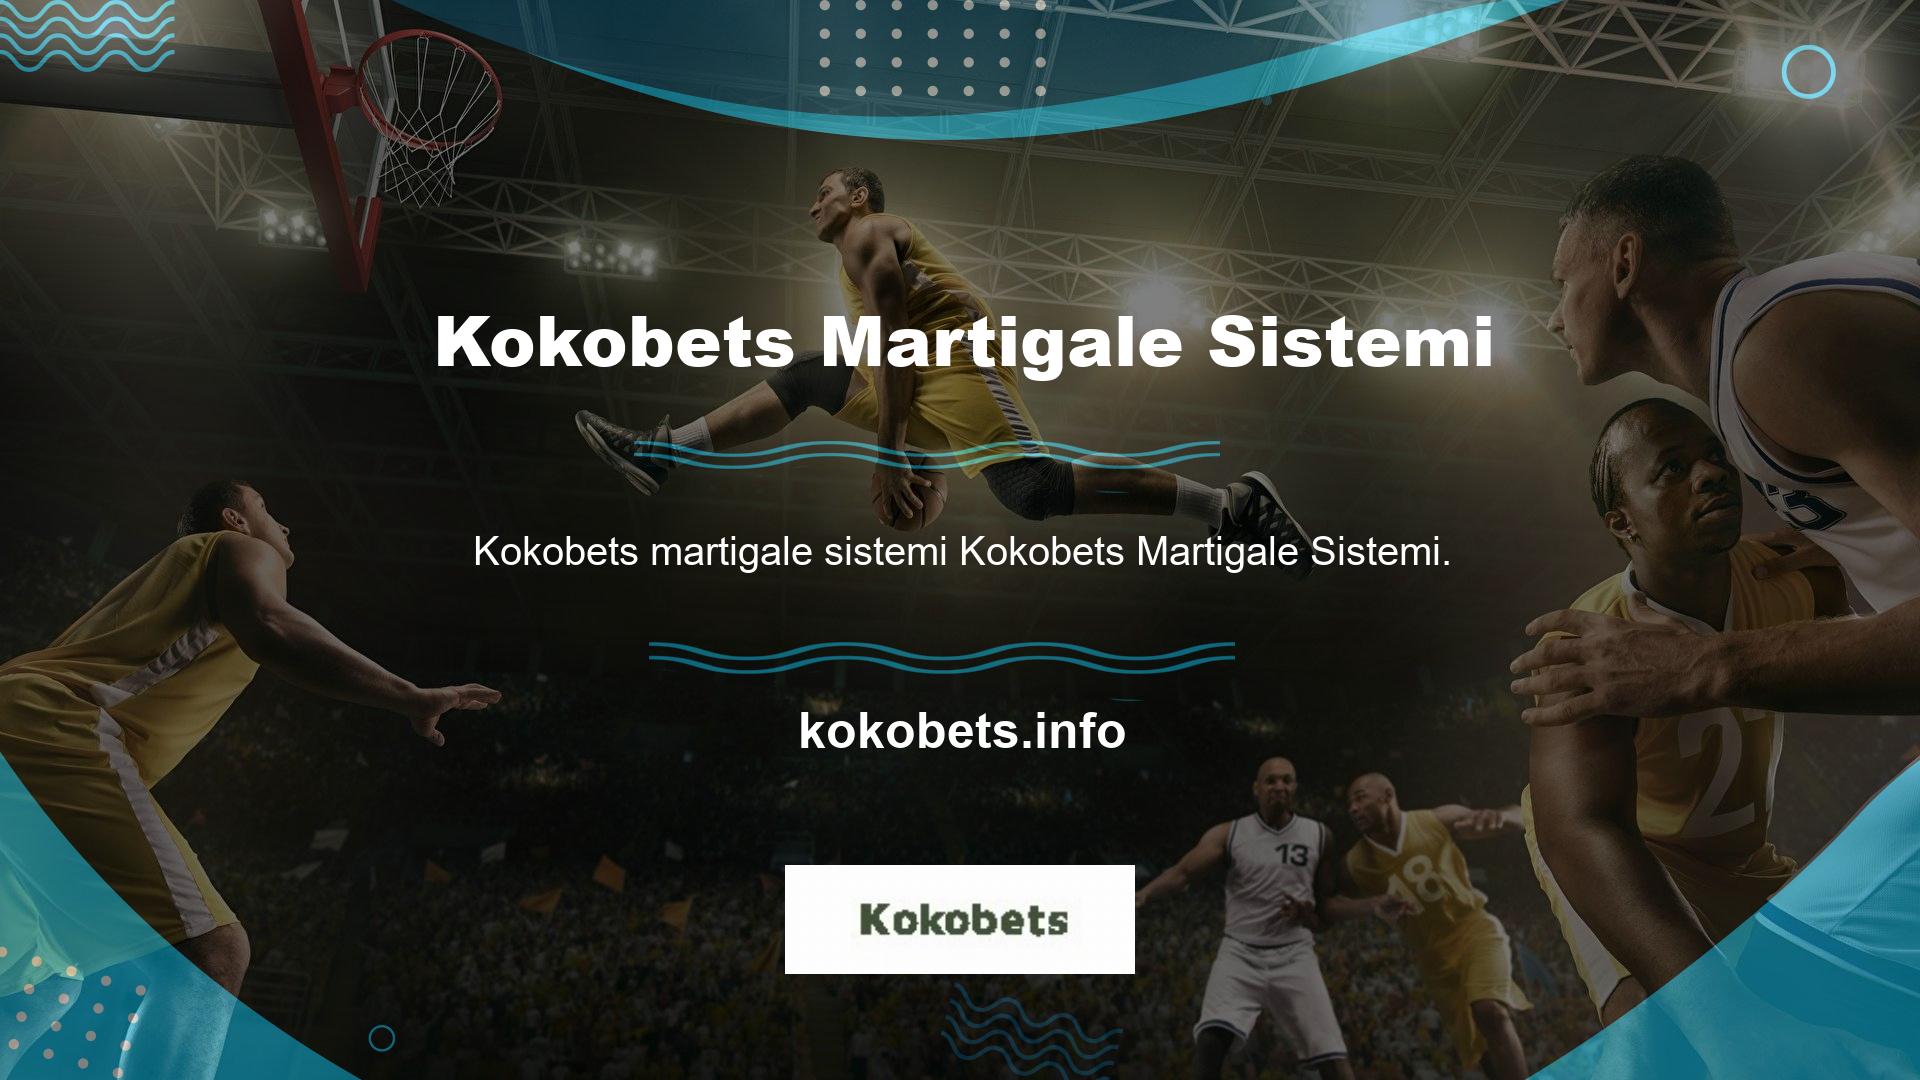This screenshot has height=1080, width=1920.
Task: Click the blue circle icon top right
Action: pyautogui.click(x=1808, y=72)
